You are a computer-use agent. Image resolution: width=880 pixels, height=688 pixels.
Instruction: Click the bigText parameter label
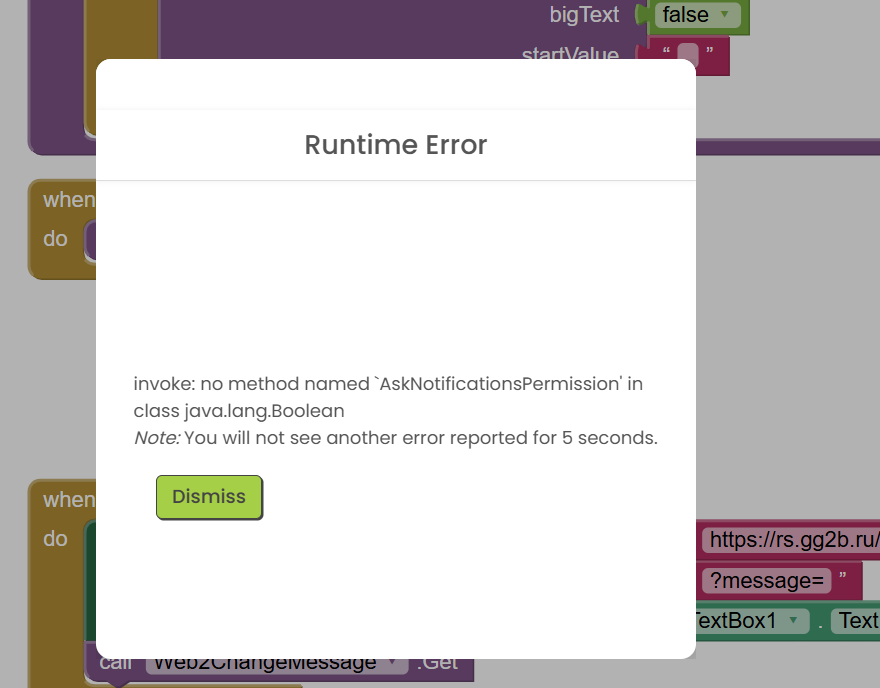coord(584,15)
